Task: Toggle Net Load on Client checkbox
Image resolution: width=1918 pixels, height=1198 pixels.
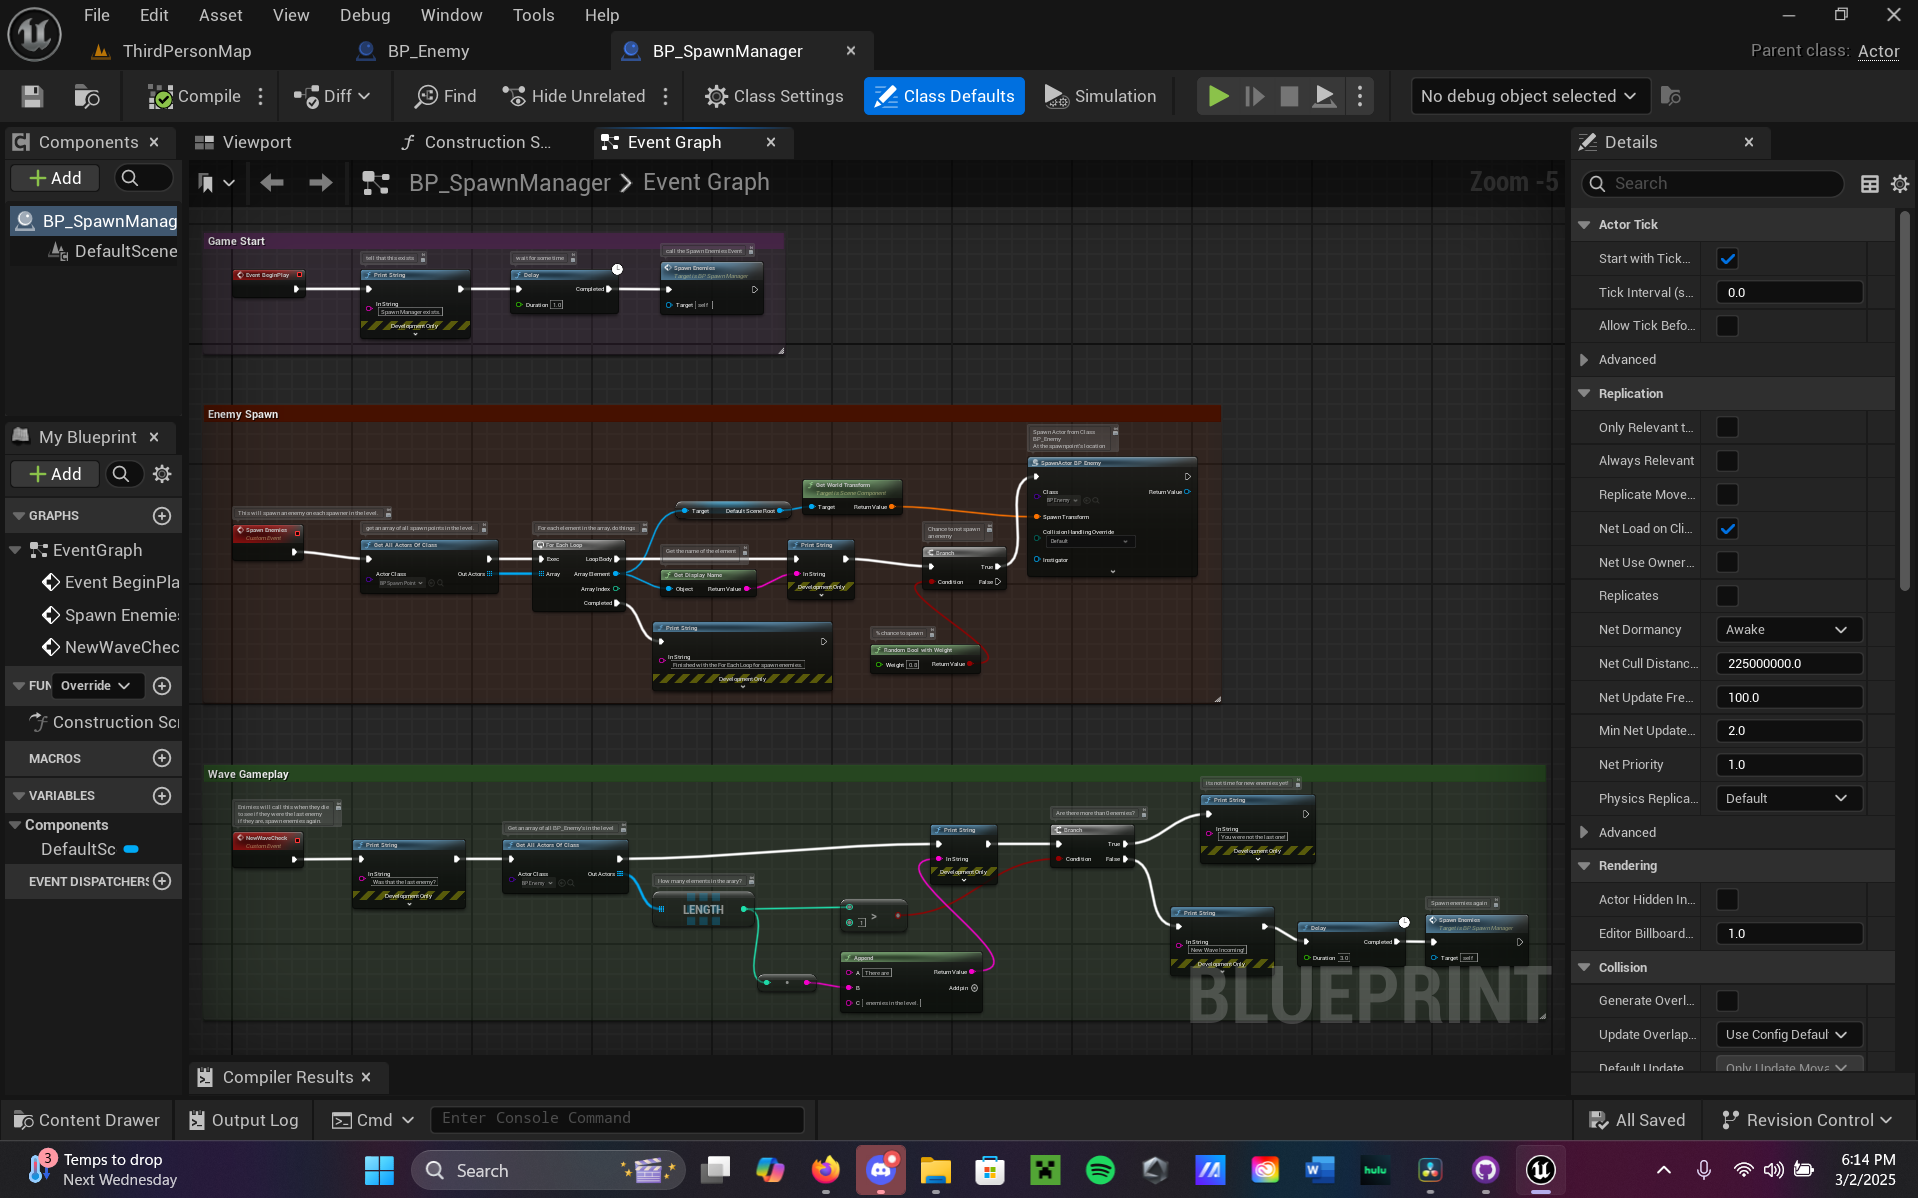Action: [1727, 528]
